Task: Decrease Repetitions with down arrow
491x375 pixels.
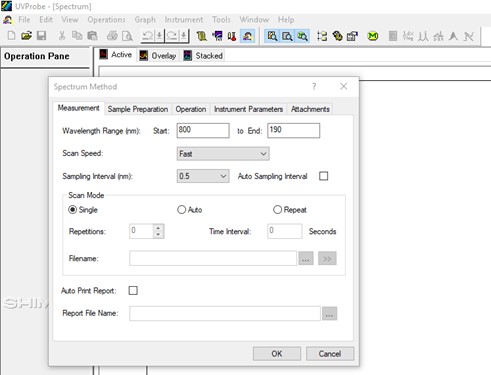Action: (x=158, y=235)
